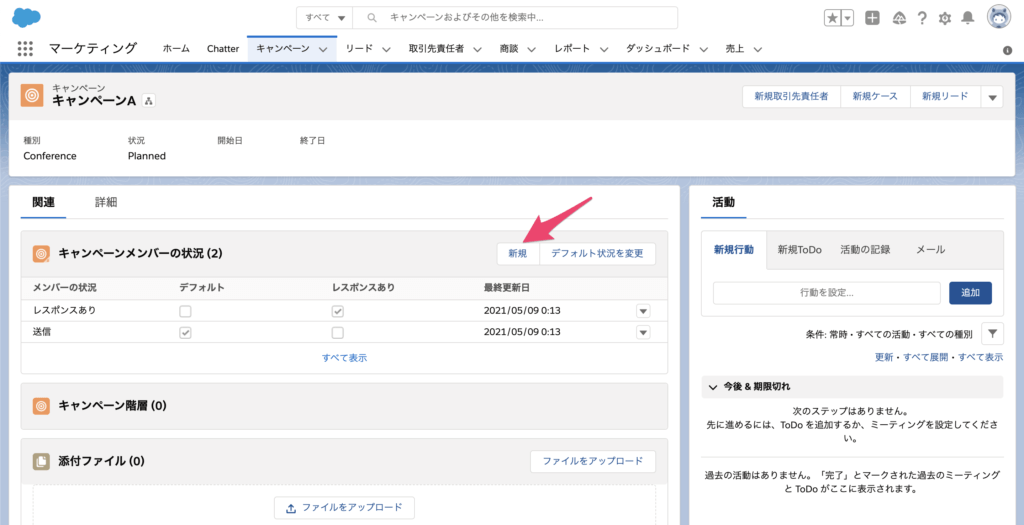Click the 更新 activity link
Viewport: 1024px width, 525px height.
pyautogui.click(x=884, y=357)
